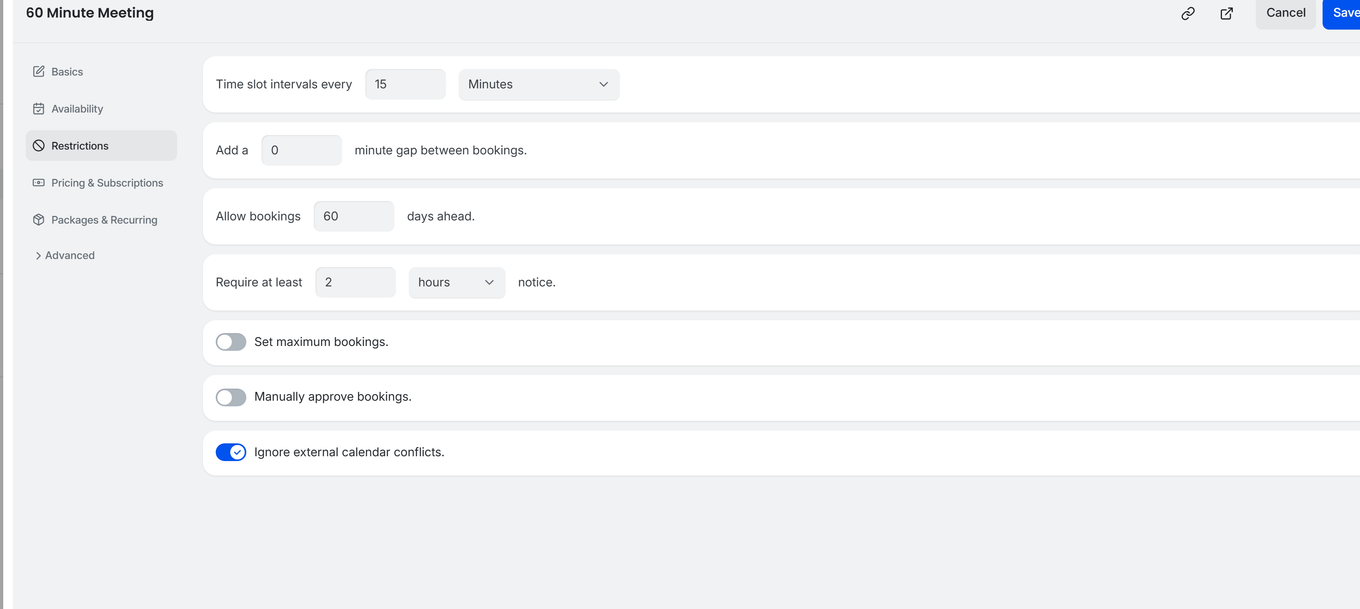Enable Set maximum bookings

[x=230, y=341]
